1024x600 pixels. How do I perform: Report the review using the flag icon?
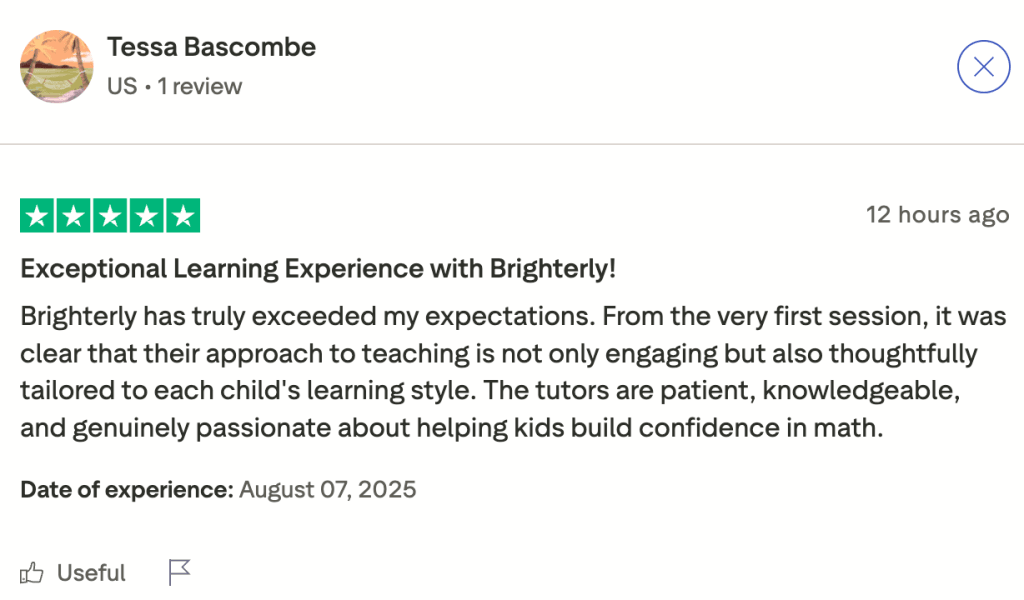(x=180, y=572)
